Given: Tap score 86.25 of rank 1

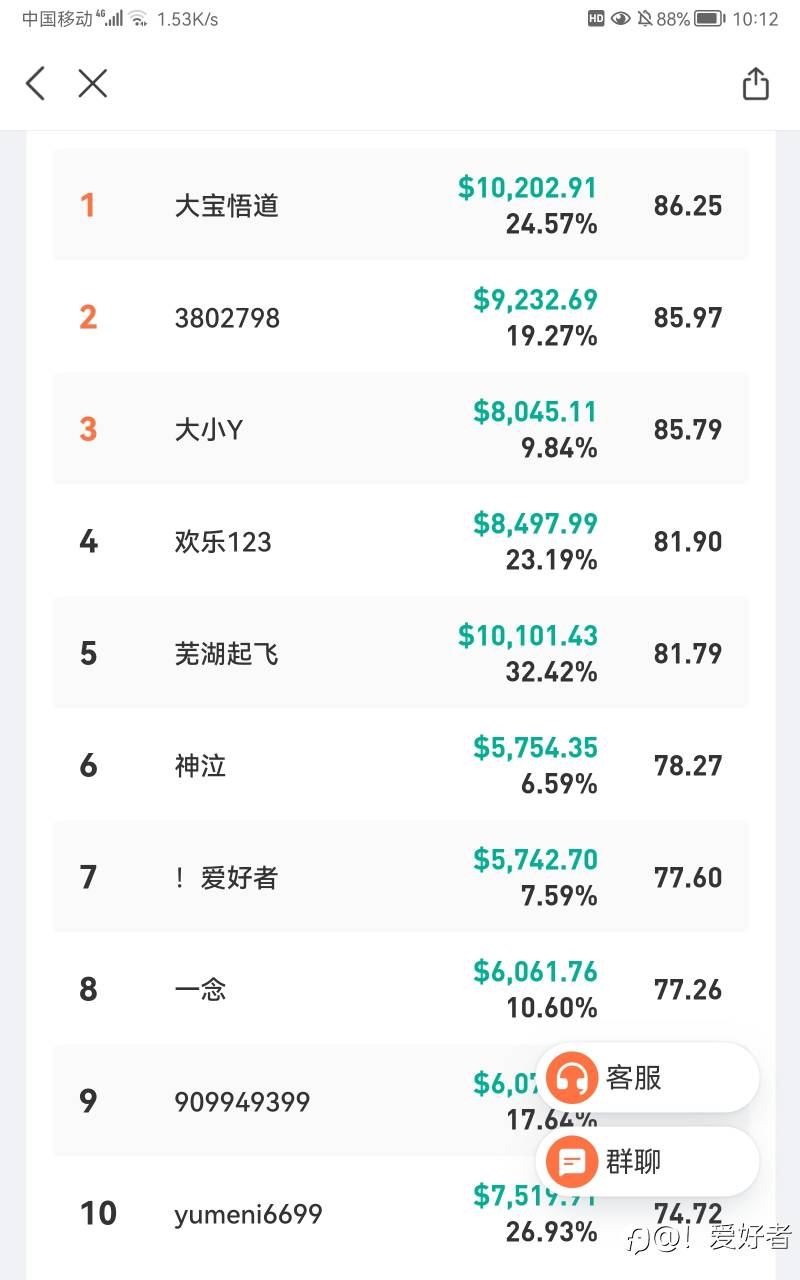Looking at the screenshot, I should click(x=688, y=206).
